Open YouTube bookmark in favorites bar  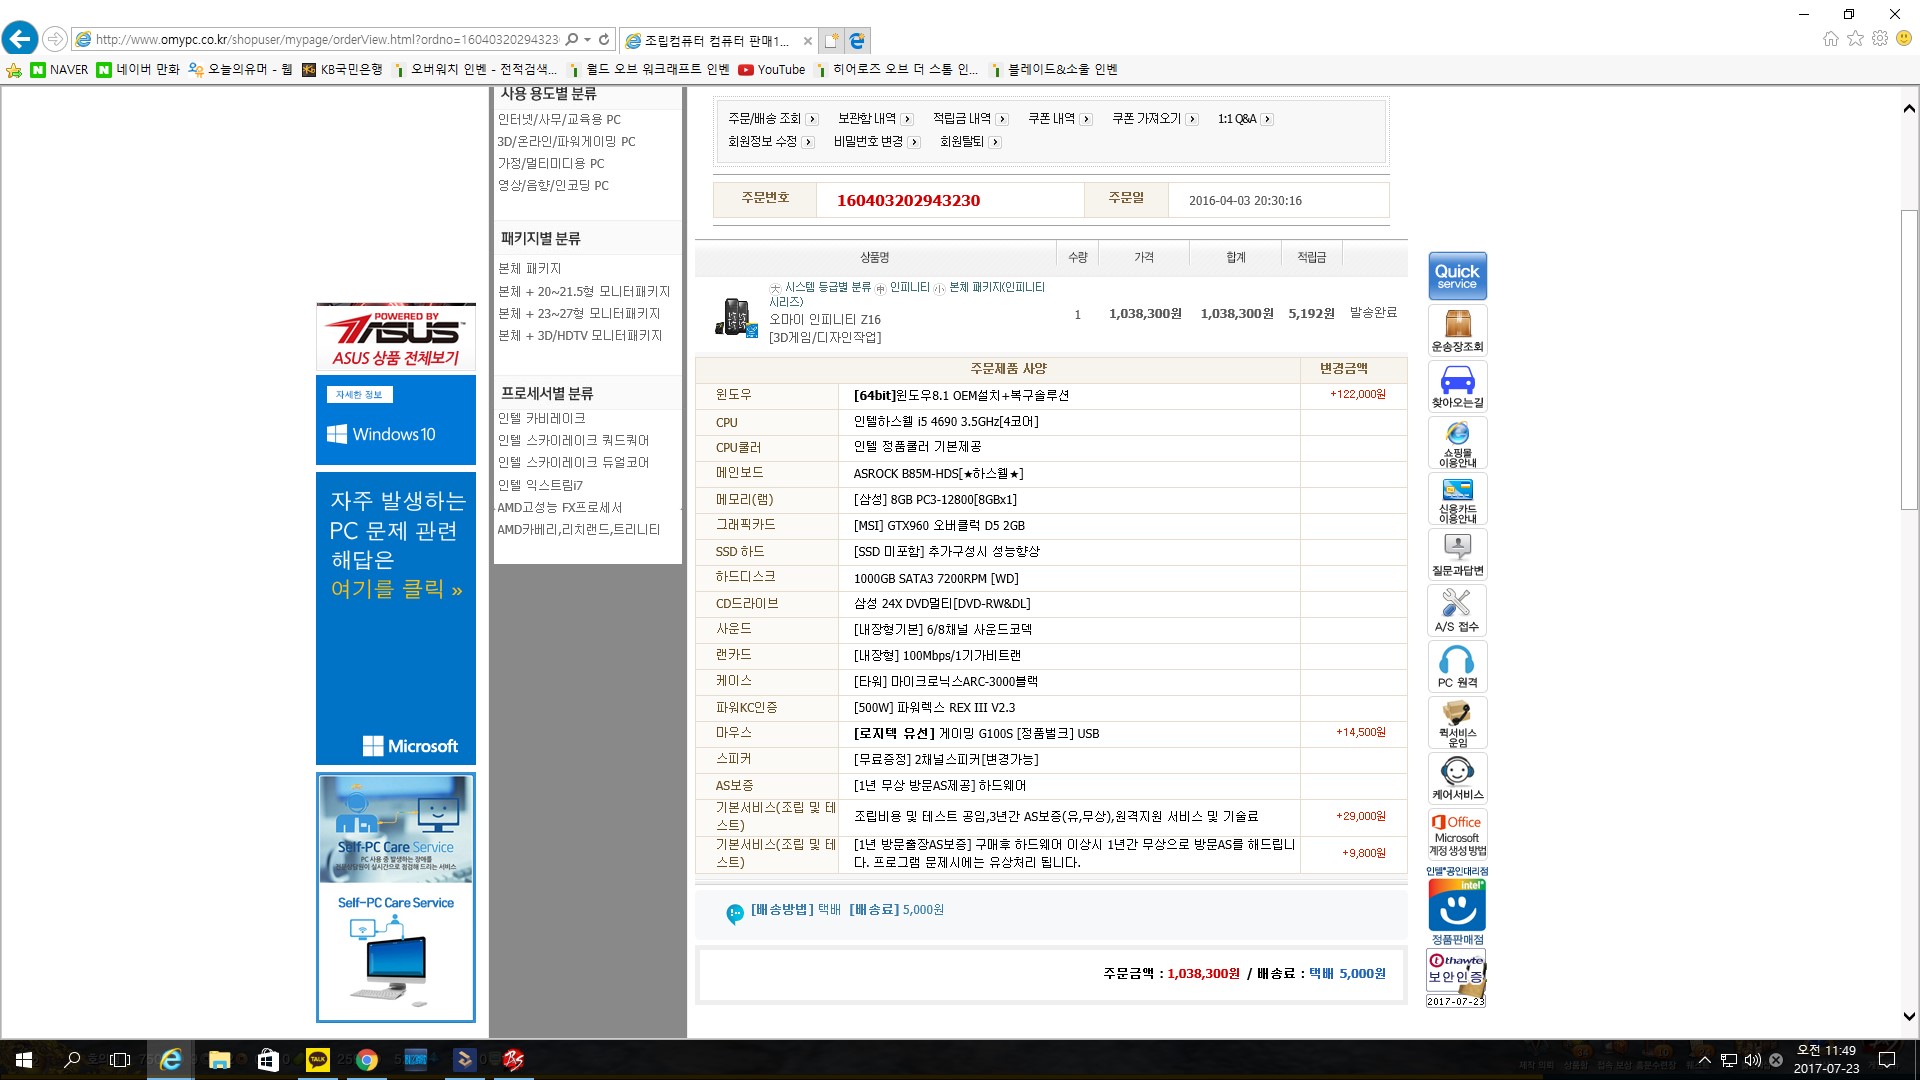pos(771,70)
